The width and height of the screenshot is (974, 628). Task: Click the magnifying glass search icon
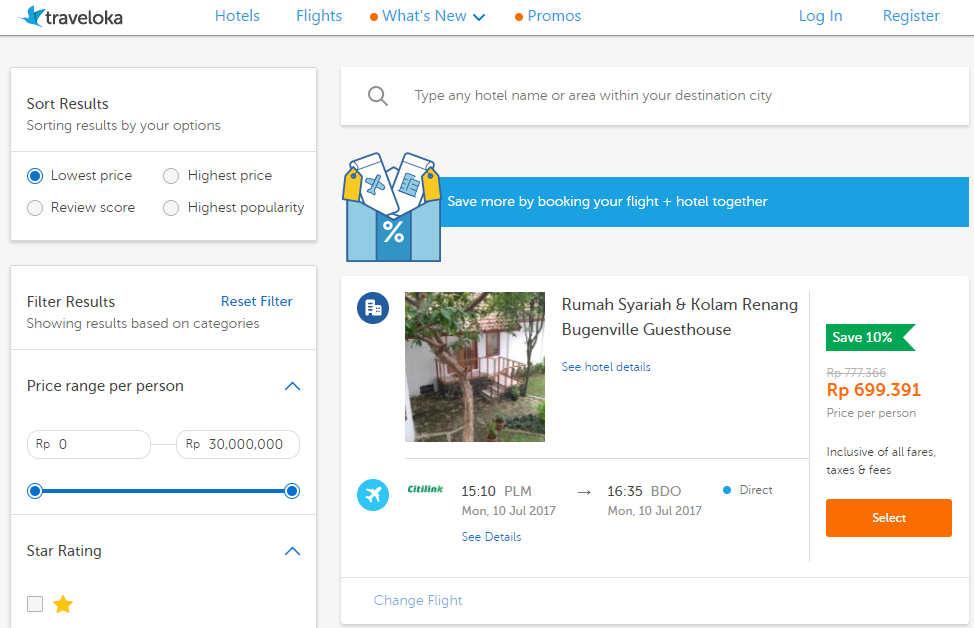point(377,96)
